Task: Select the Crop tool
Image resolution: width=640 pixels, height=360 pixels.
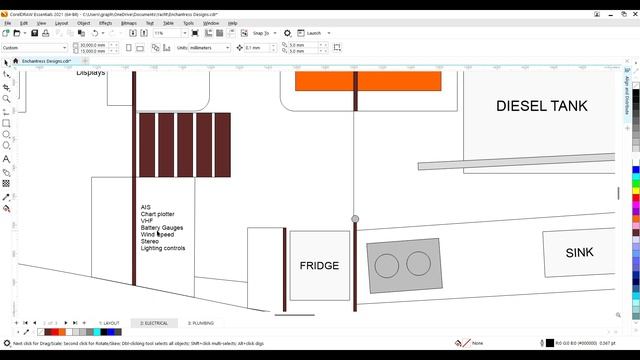Action: point(6,87)
